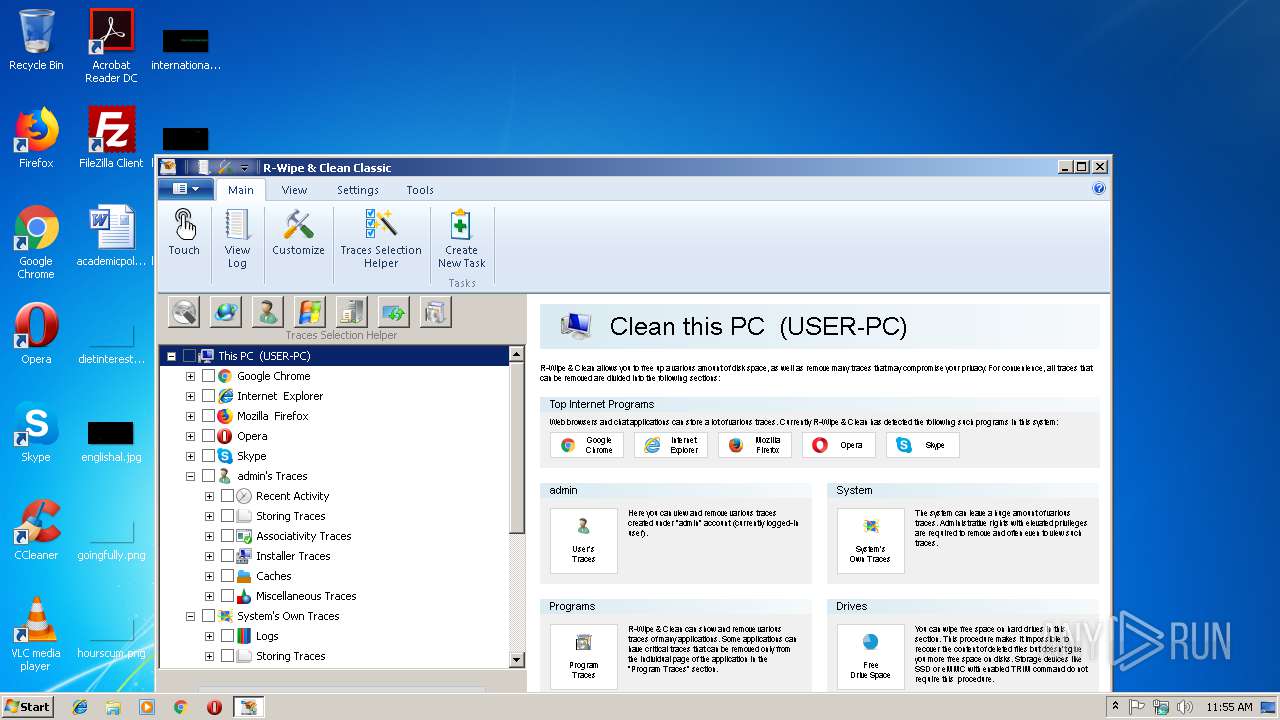This screenshot has height=720, width=1280.
Task: Click the computer tower helper icon
Action: click(352, 312)
